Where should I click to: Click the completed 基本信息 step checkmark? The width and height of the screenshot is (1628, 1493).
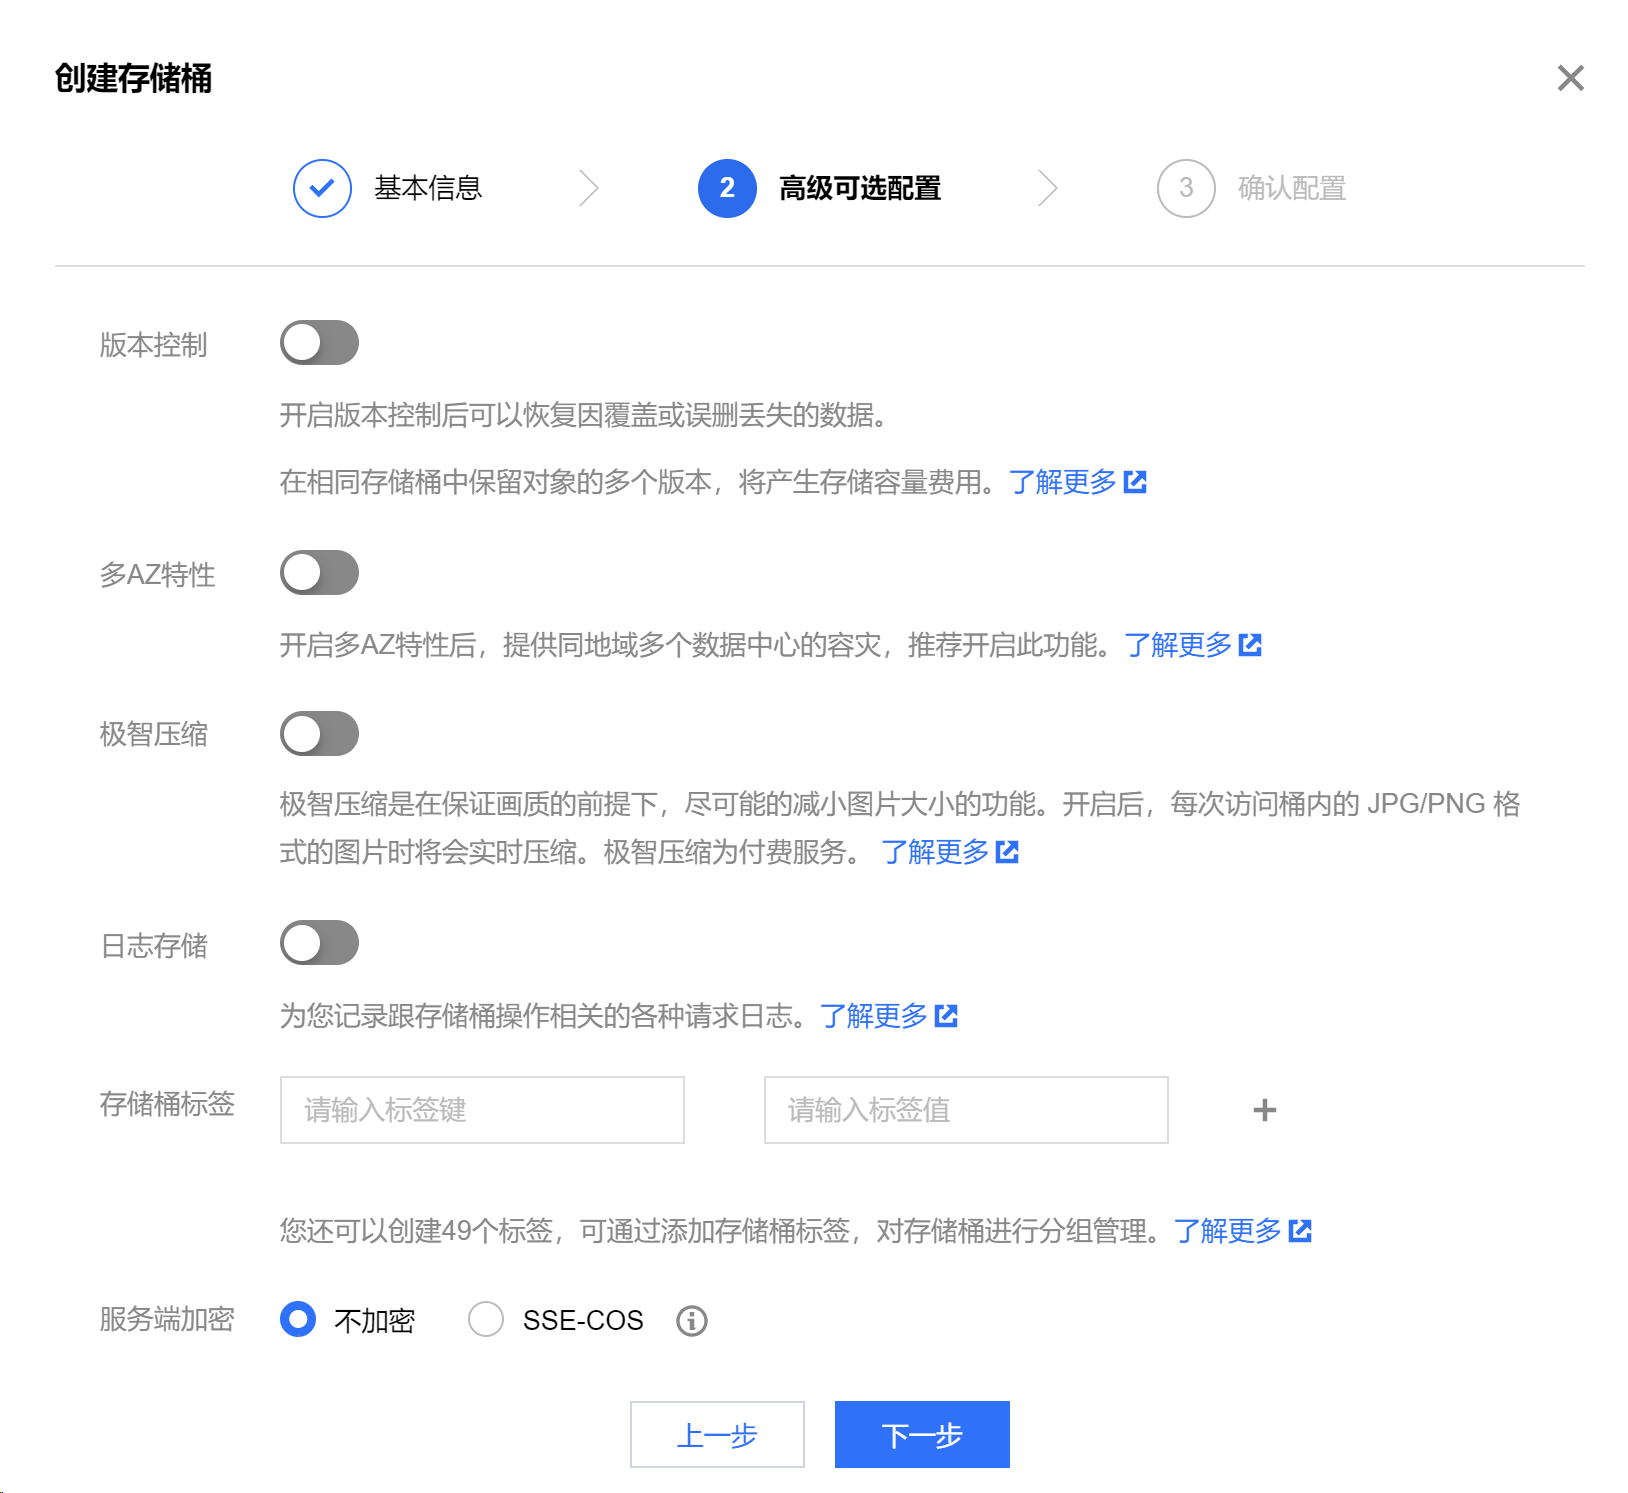coord(322,188)
